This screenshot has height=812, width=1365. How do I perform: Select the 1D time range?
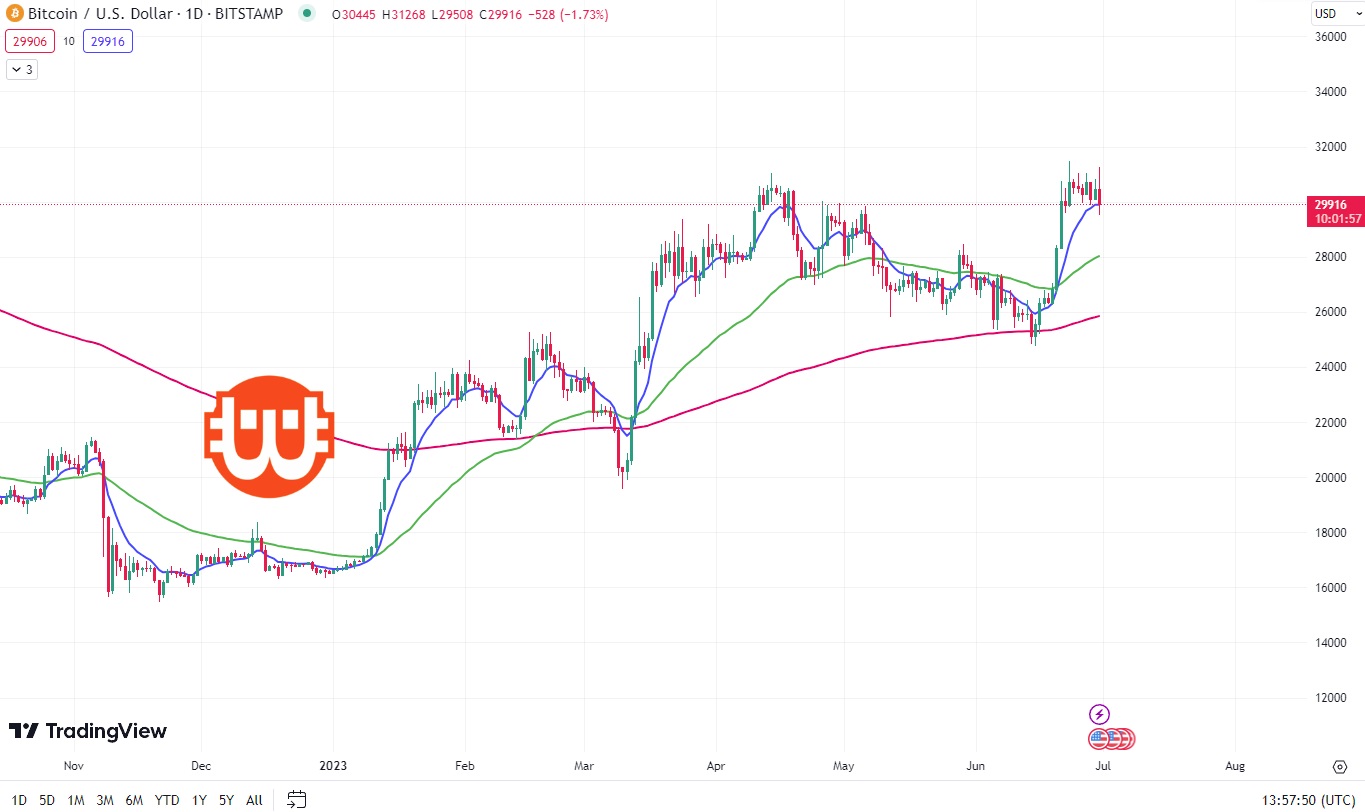[x=19, y=800]
